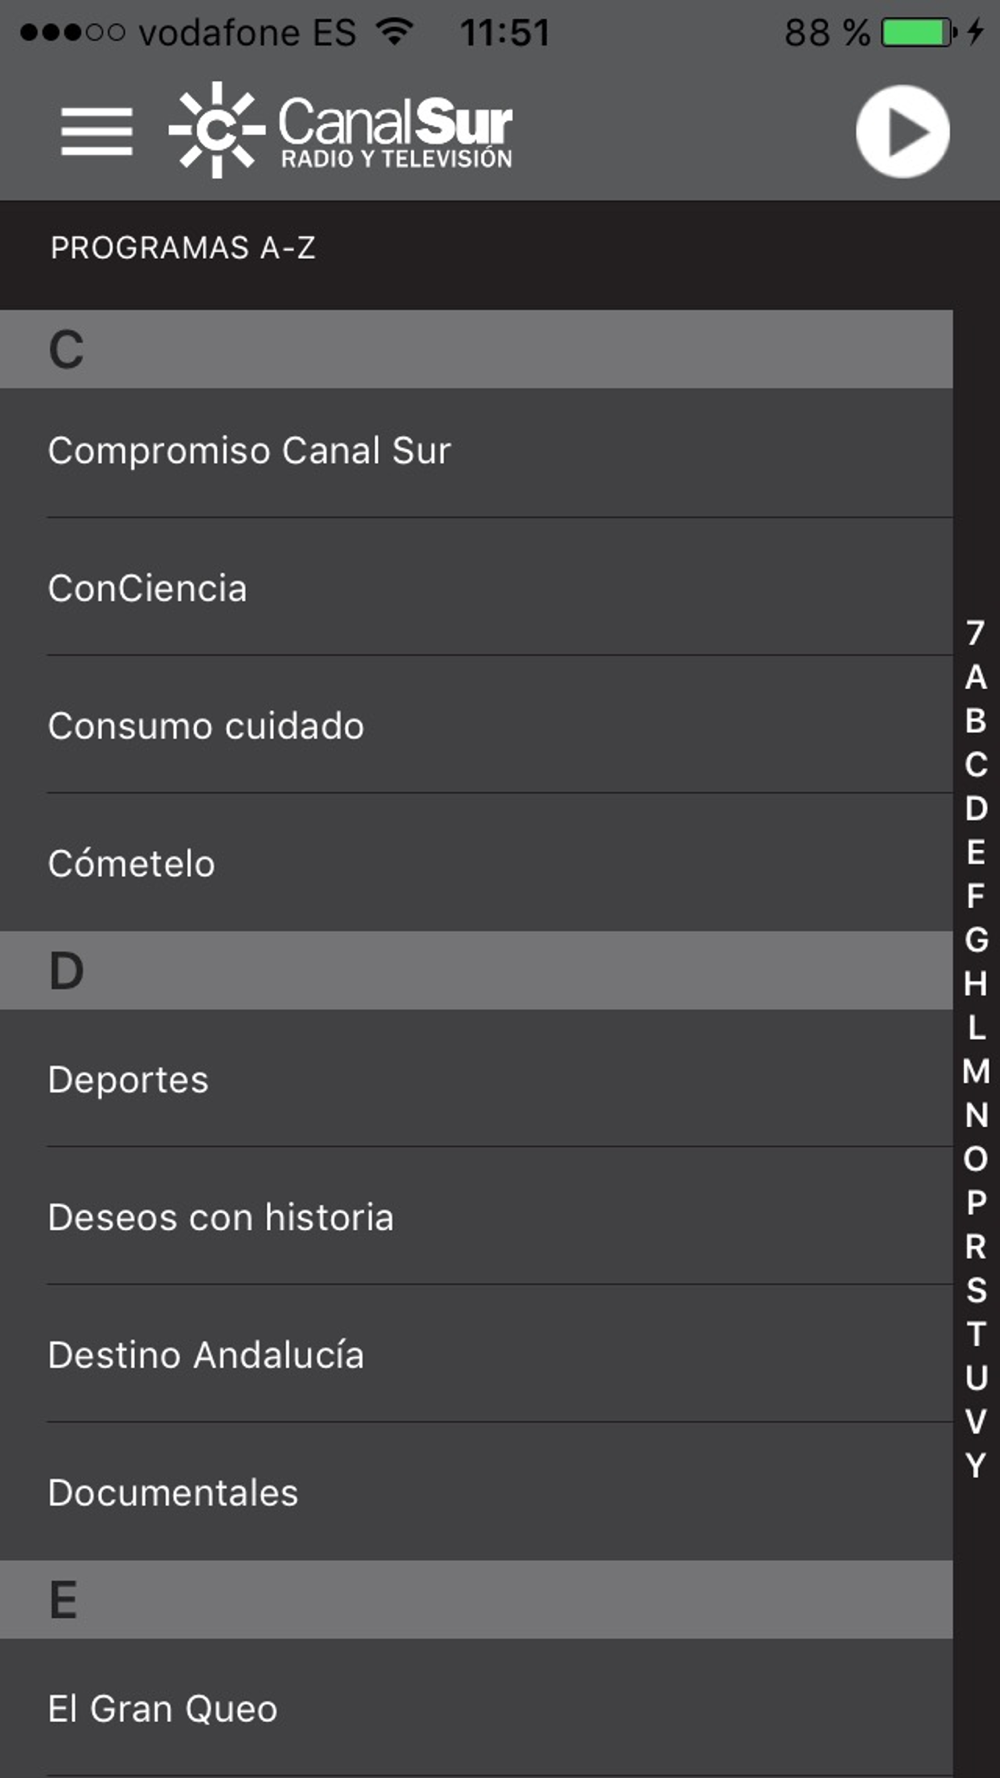The image size is (1000, 1778).
Task: Open Documentales program entry
Action: [x=476, y=1492]
